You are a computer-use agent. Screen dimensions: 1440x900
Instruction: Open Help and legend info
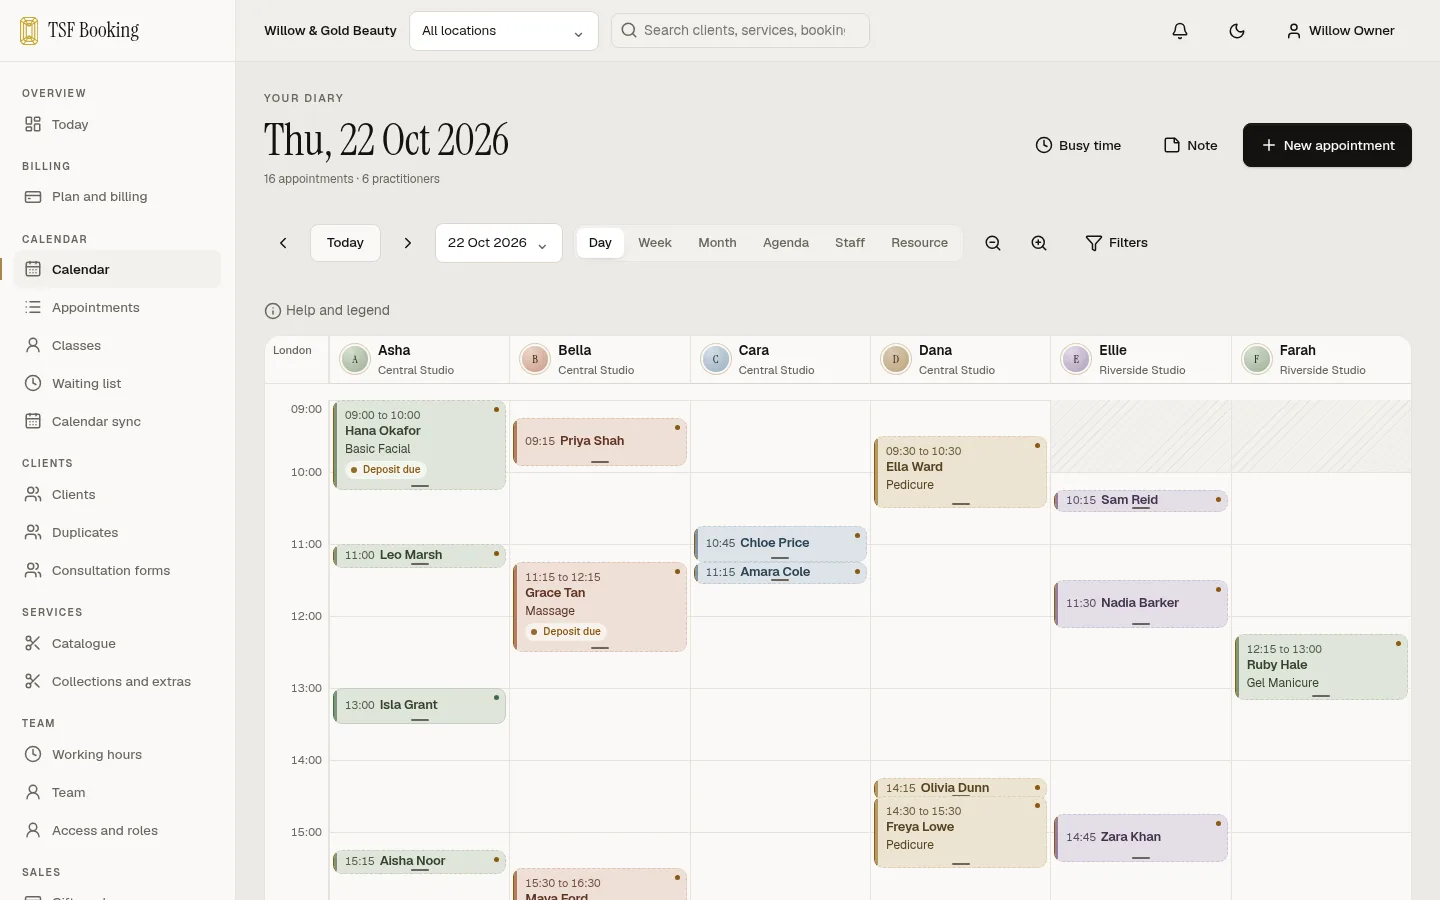tap(327, 310)
